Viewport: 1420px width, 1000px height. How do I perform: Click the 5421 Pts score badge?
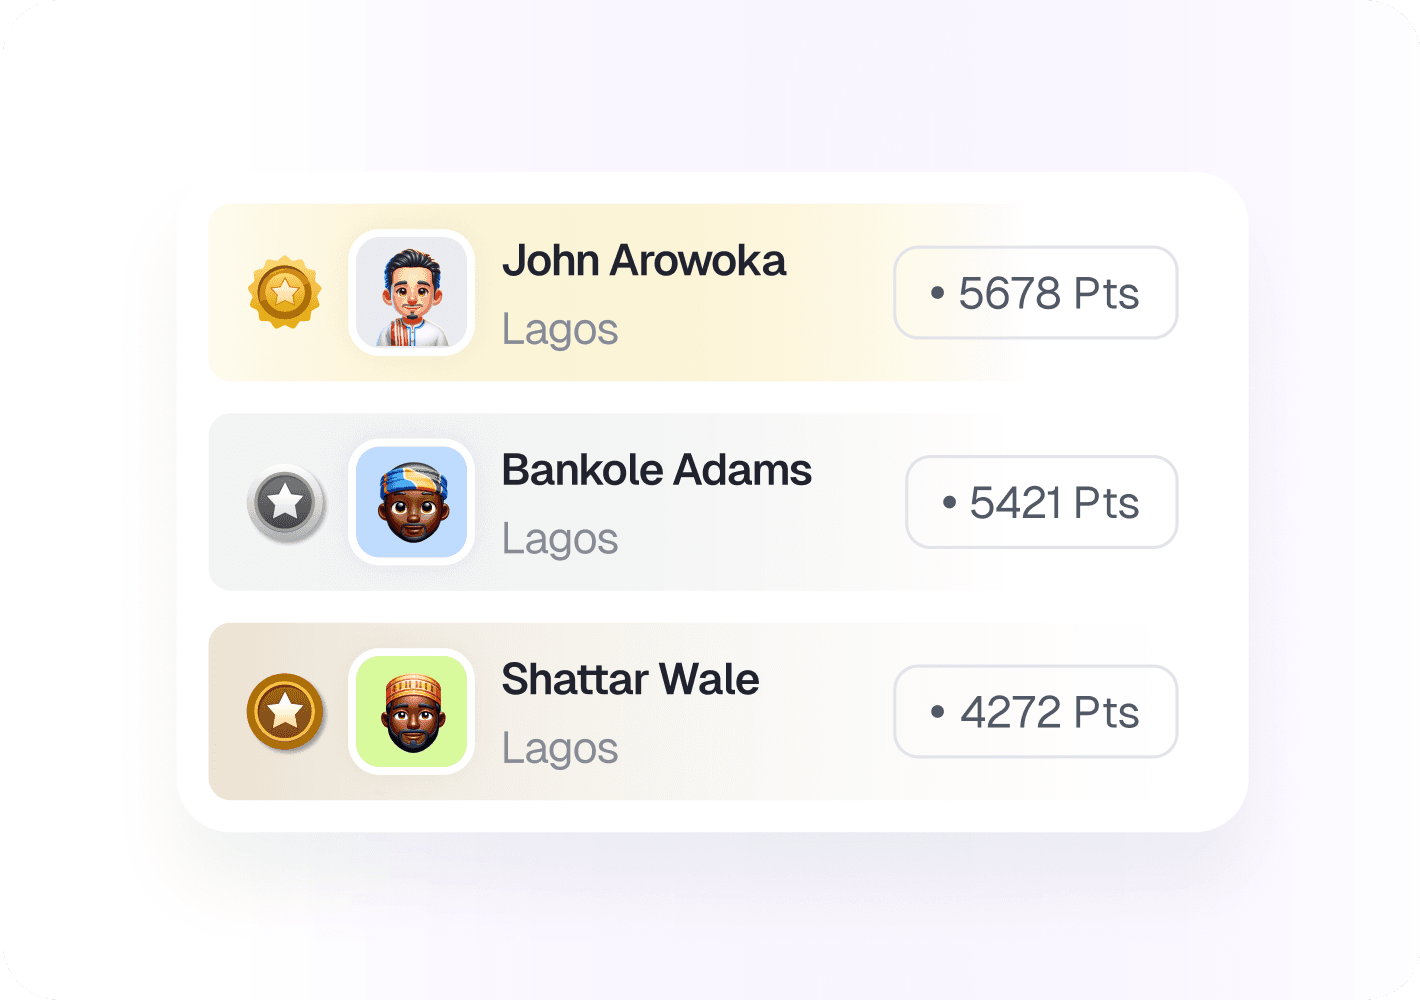coord(1041,502)
